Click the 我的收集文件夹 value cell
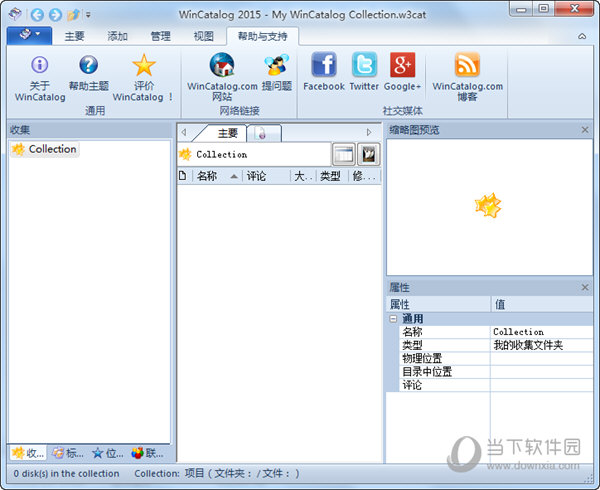This screenshot has width=600, height=490. pos(541,345)
